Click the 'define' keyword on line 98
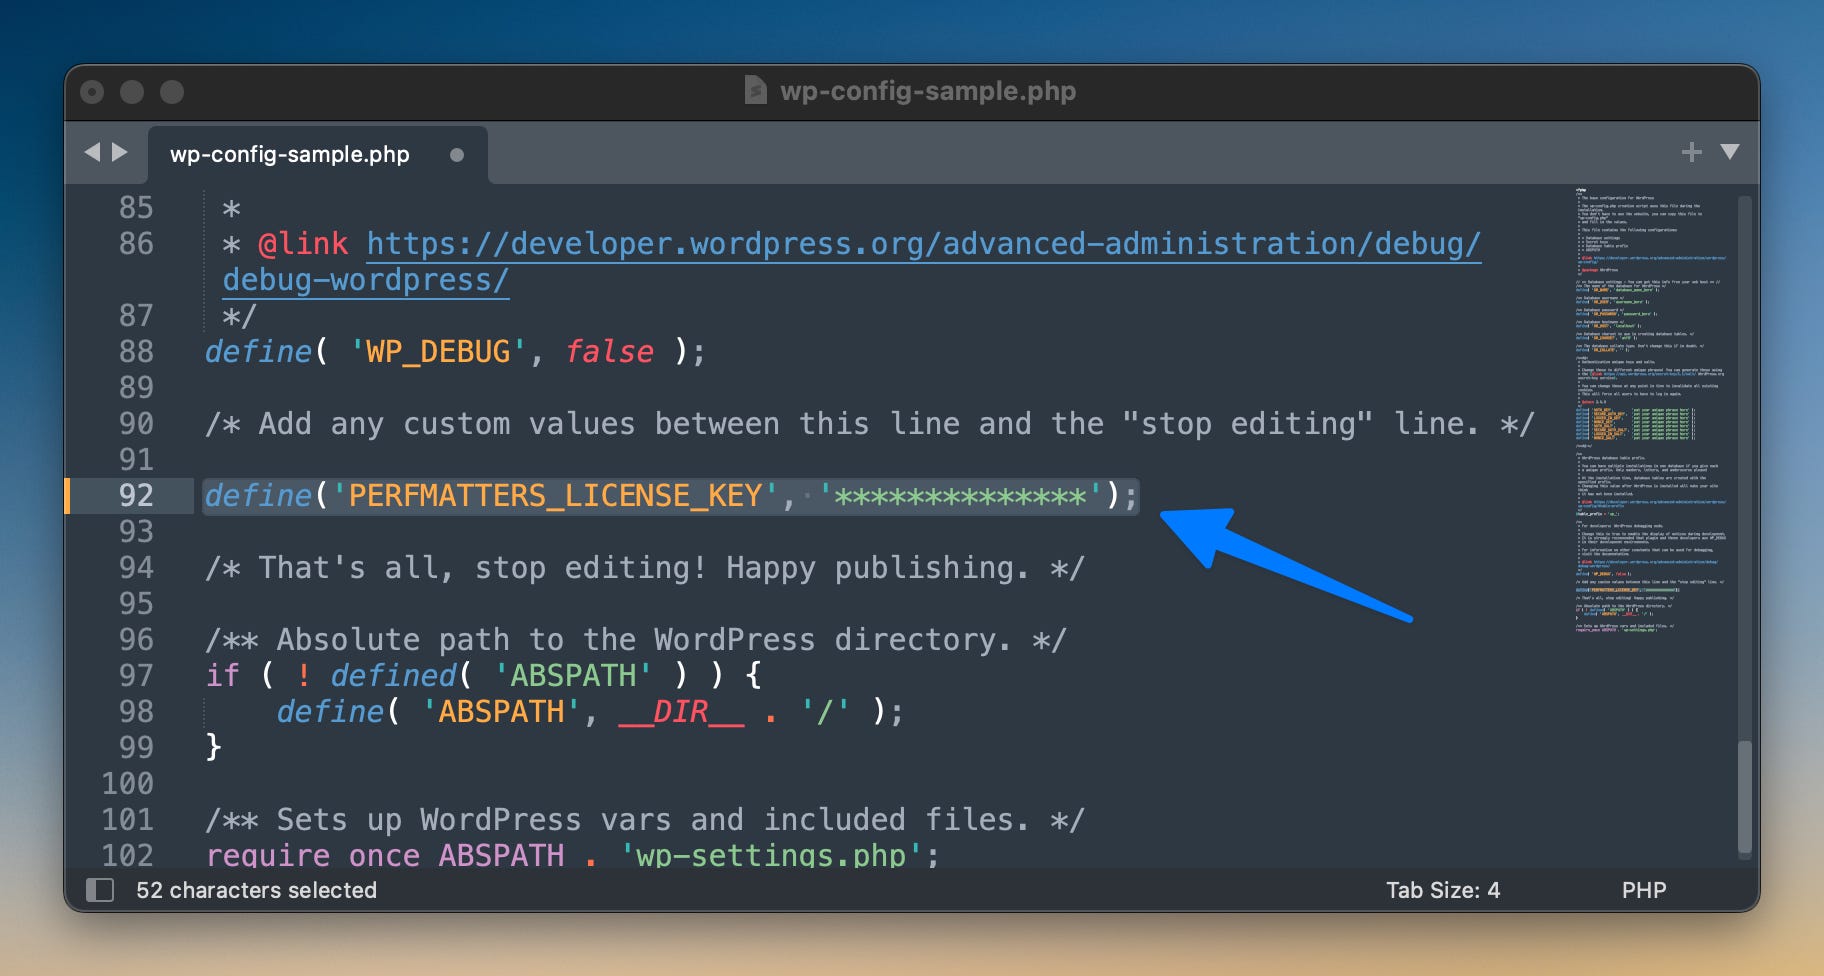The height and width of the screenshot is (976, 1824). click(330, 712)
